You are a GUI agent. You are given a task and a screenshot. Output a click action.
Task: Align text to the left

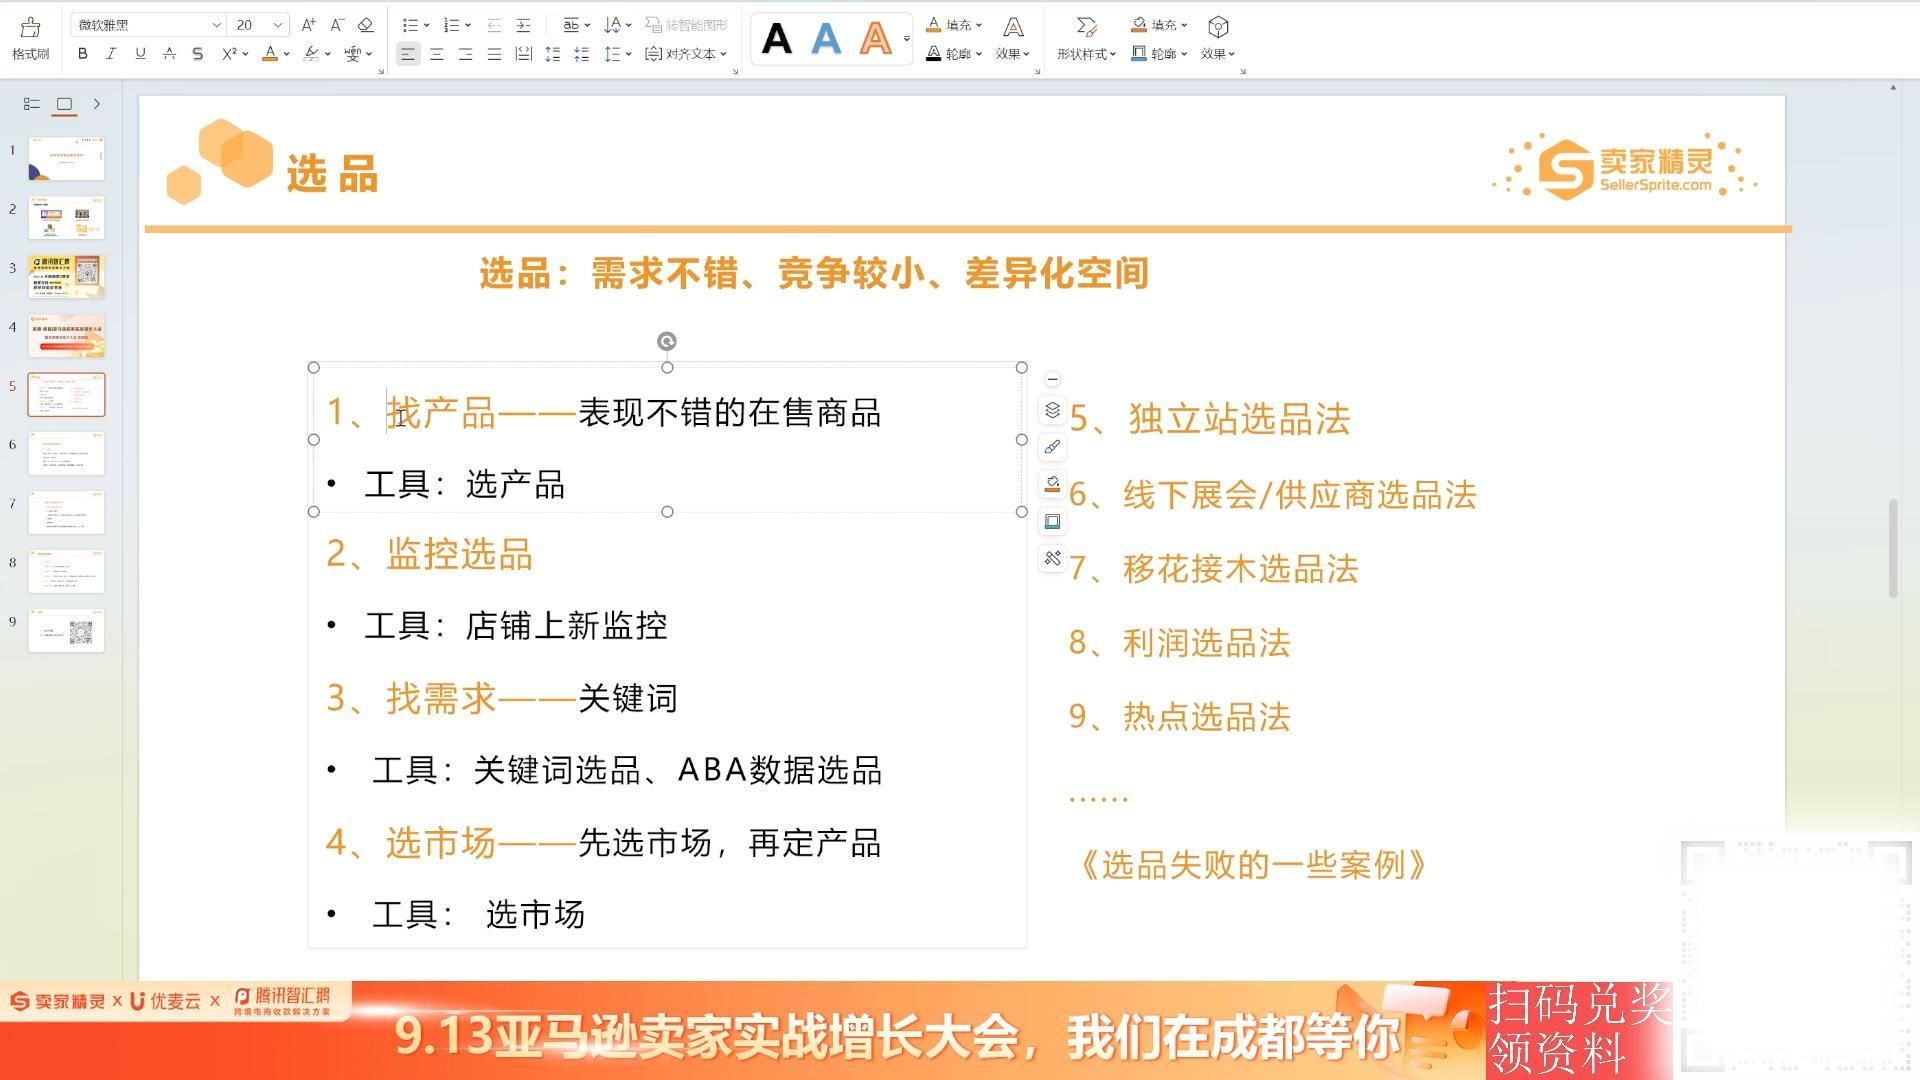click(408, 54)
